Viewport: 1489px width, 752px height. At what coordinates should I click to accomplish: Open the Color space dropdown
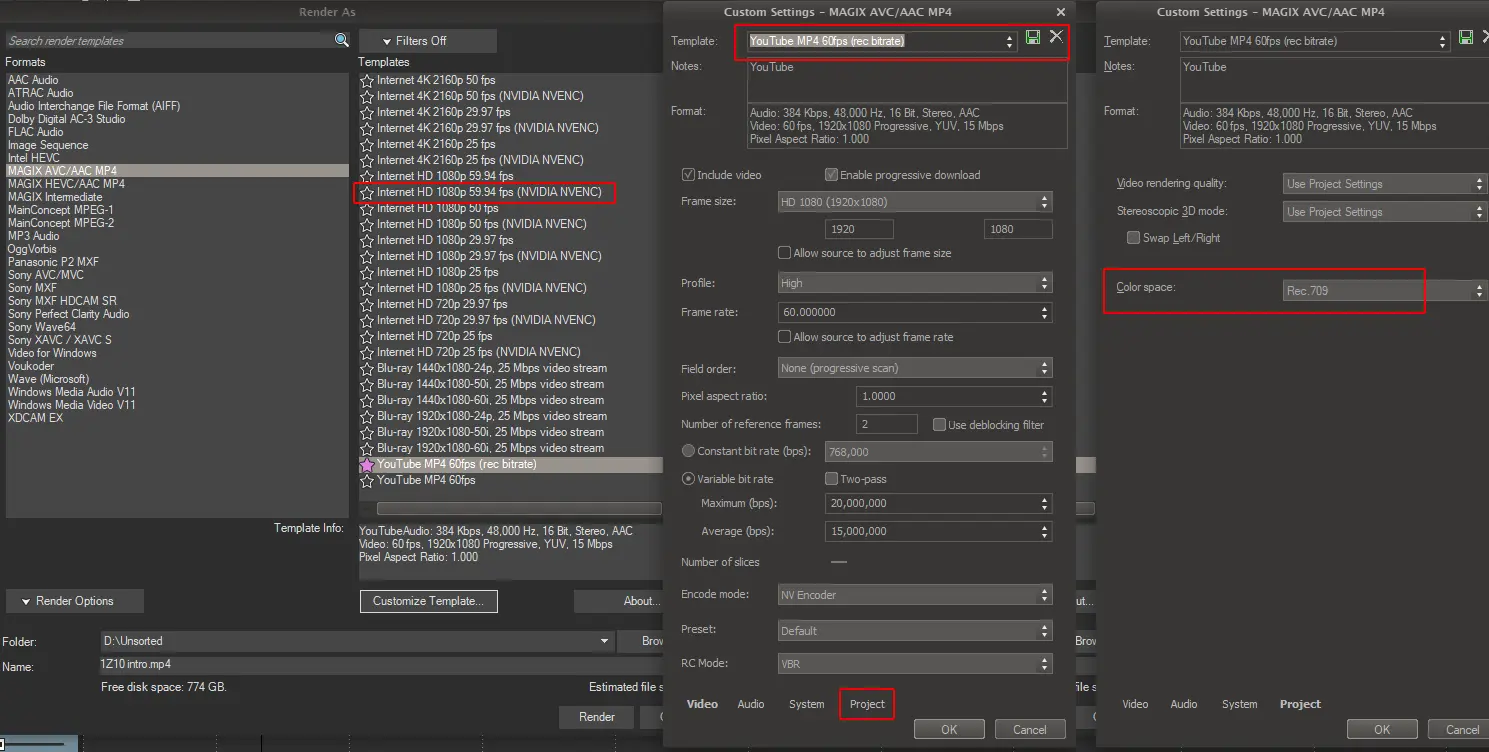pos(1385,291)
